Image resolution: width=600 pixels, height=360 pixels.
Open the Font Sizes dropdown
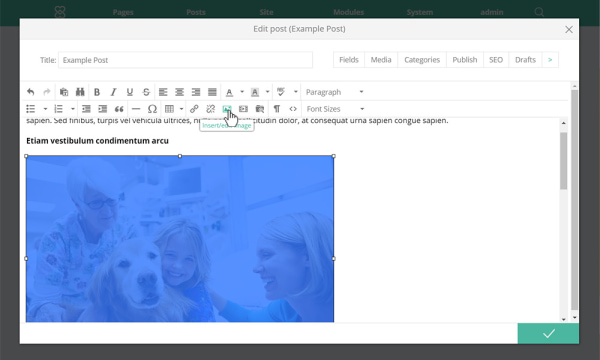click(x=335, y=109)
